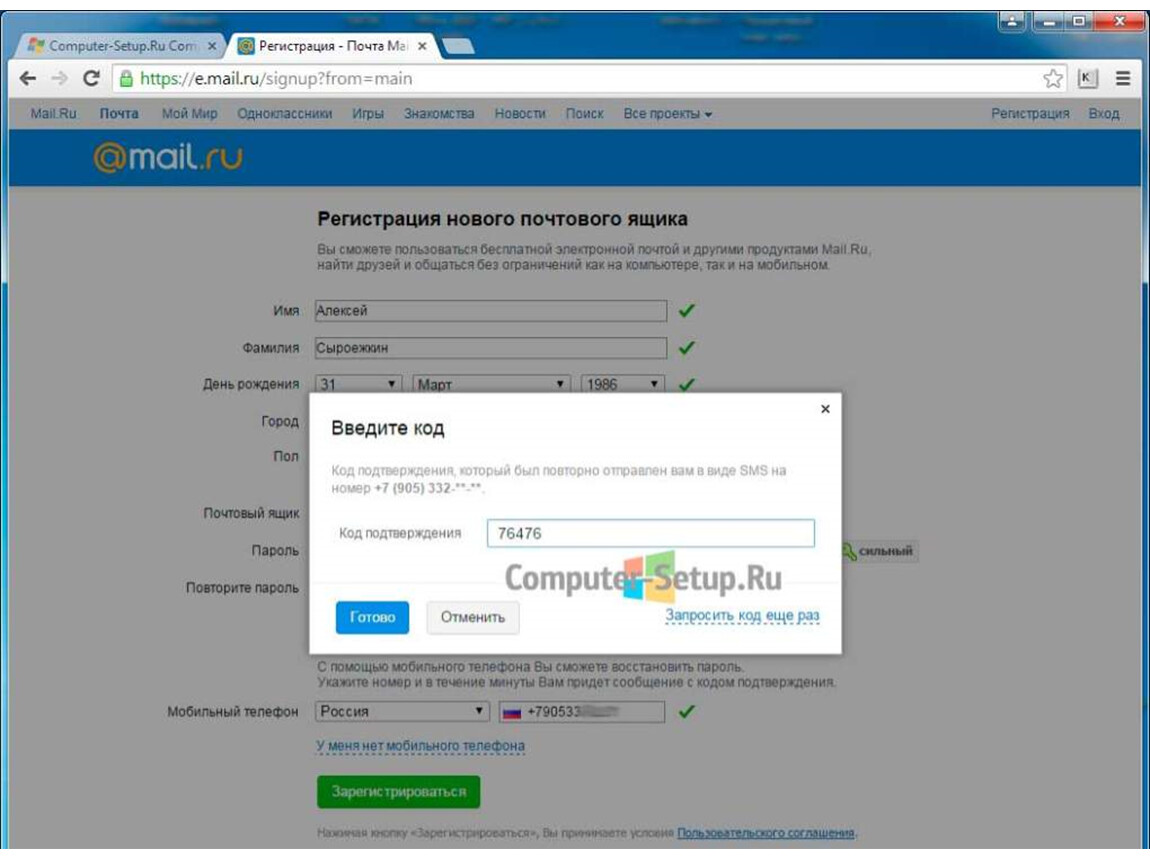The image size is (1150, 864).
Task: Open Chrome hamburger menu
Action: (x=1122, y=78)
